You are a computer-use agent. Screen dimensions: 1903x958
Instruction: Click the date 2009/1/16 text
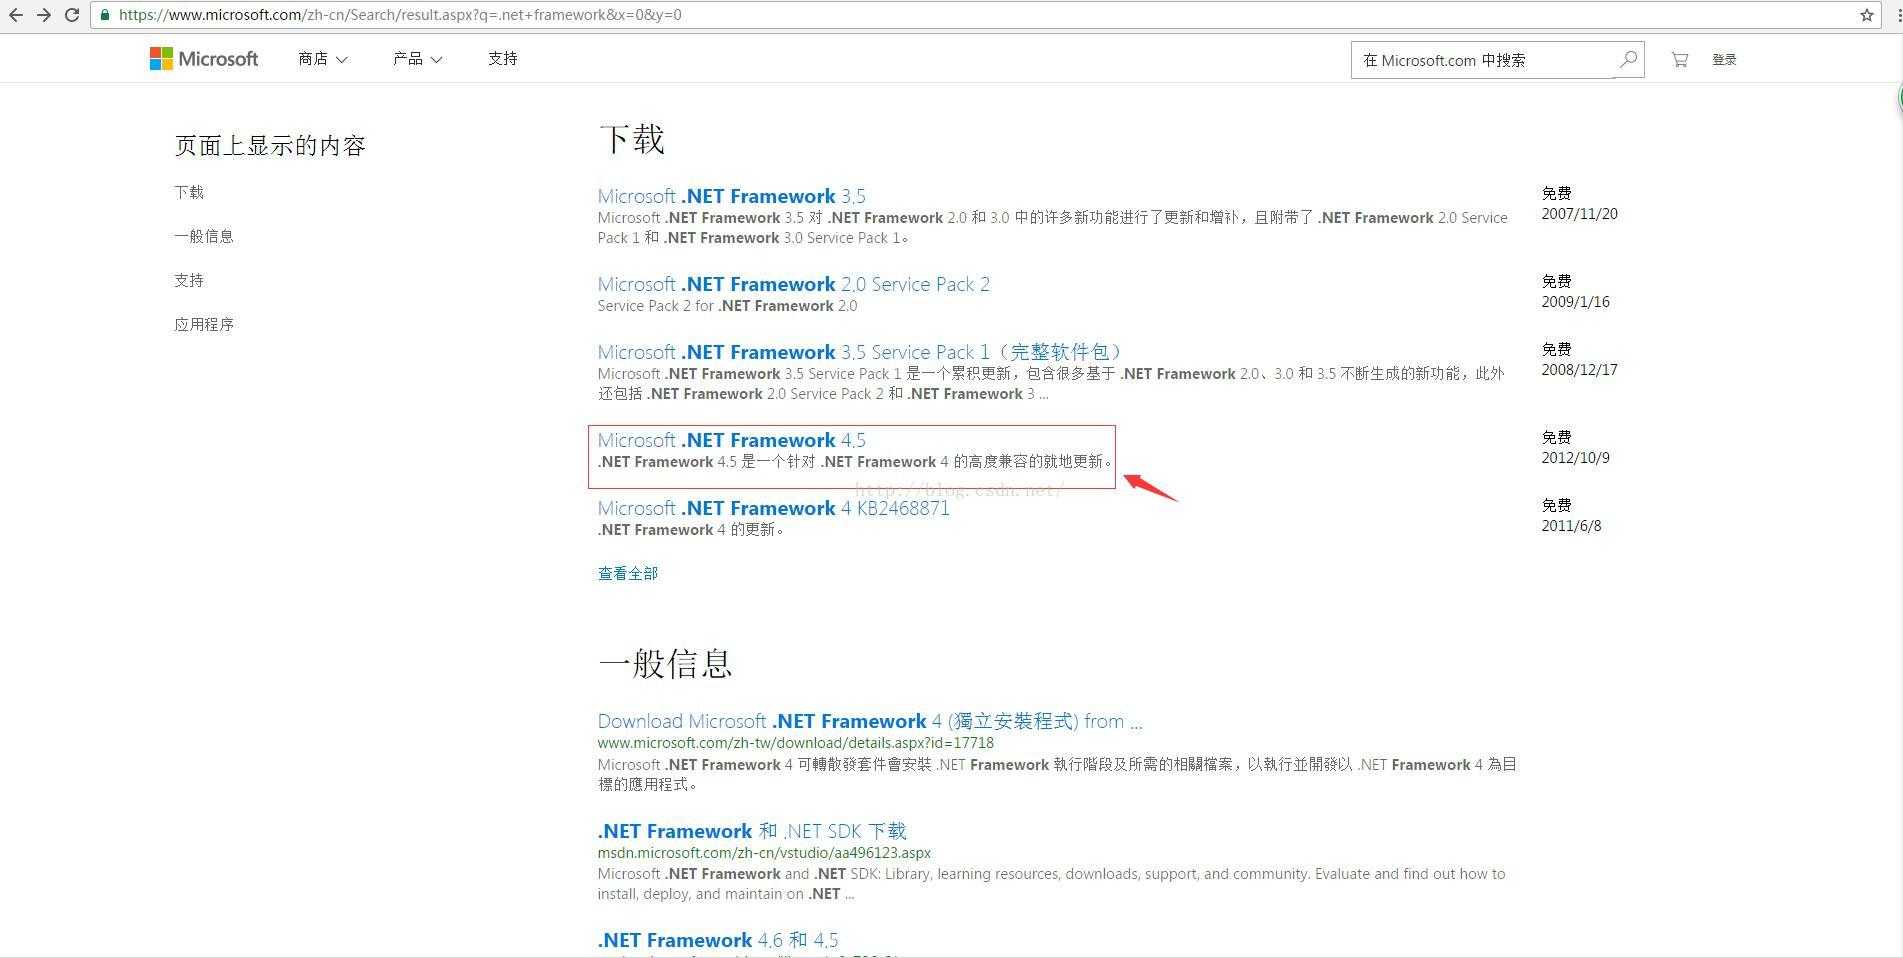point(1575,302)
